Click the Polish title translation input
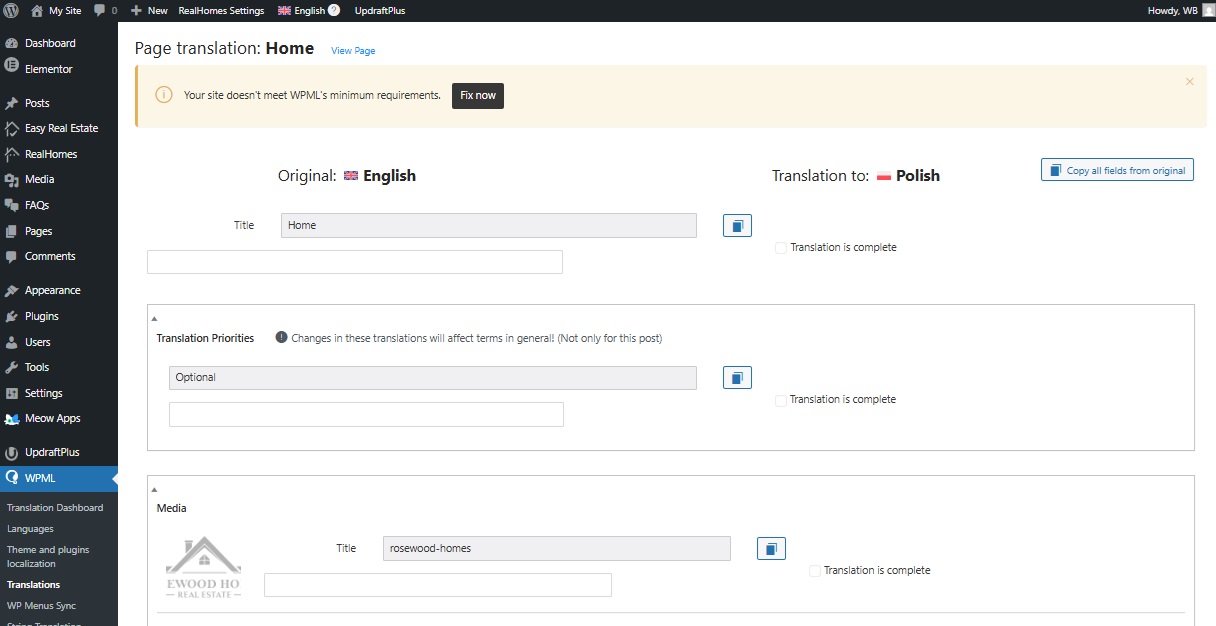1216x626 pixels. (x=355, y=262)
